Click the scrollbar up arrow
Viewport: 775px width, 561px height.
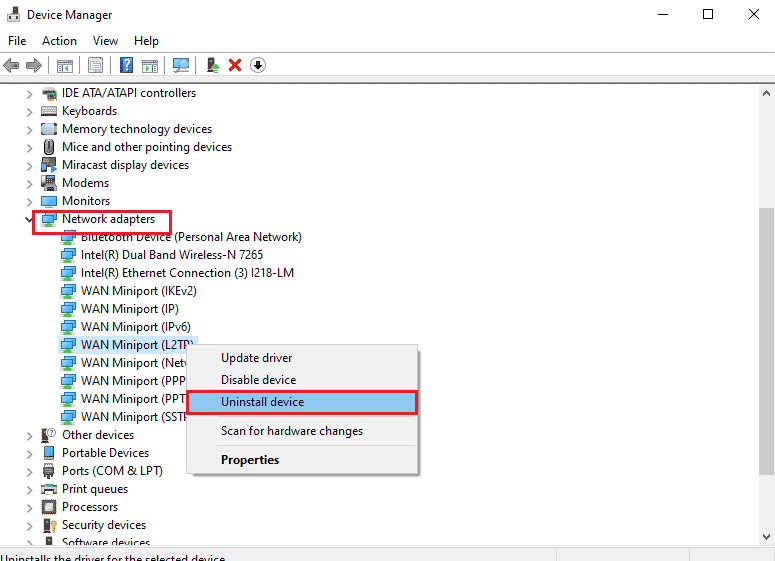[766, 93]
